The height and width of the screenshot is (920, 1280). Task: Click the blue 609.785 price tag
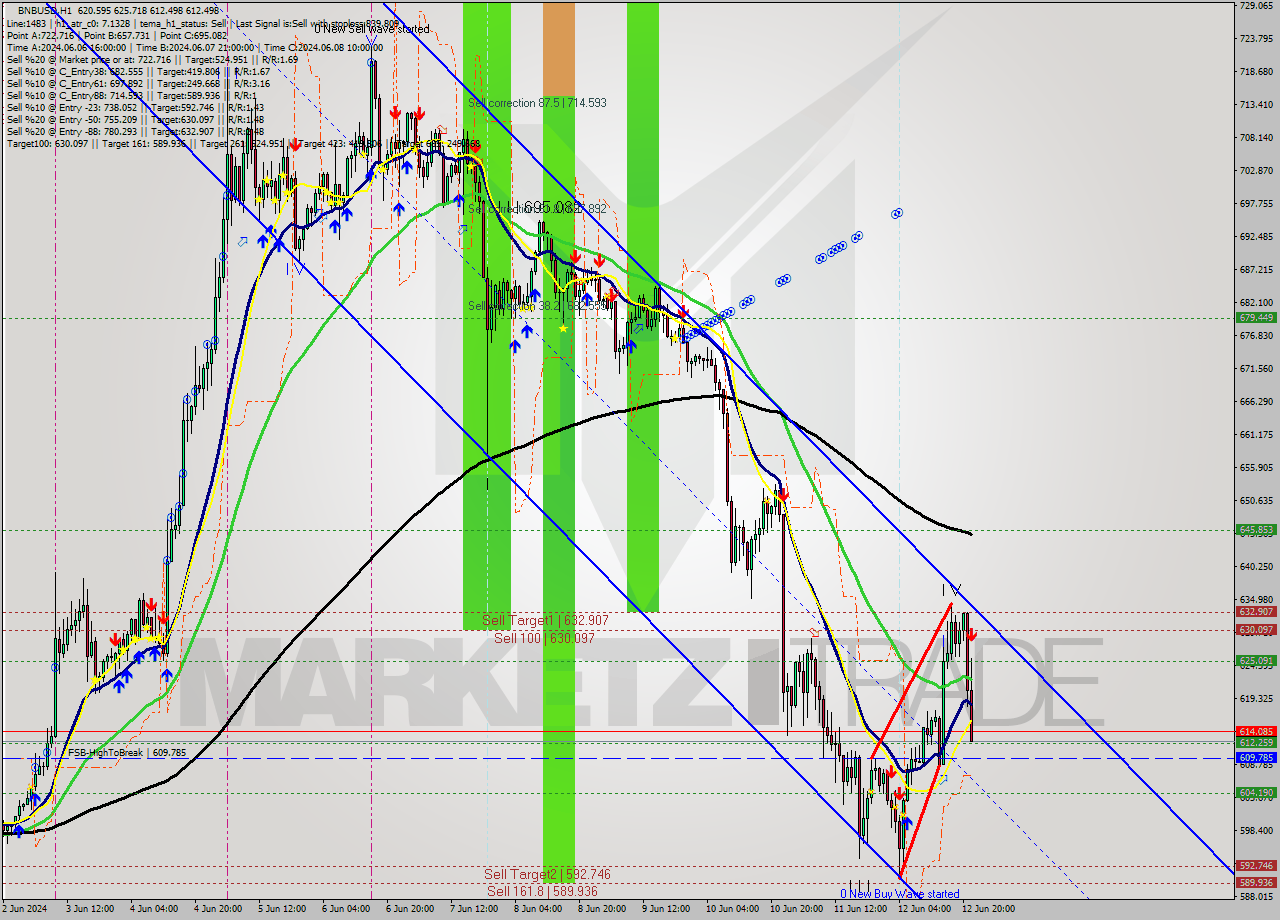pyautogui.click(x=1256, y=758)
